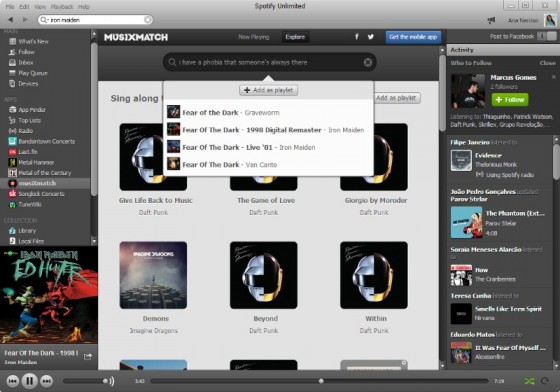Click the sidebar scroll down arrow
Screen dimensions: 560x392
pos(94,241)
